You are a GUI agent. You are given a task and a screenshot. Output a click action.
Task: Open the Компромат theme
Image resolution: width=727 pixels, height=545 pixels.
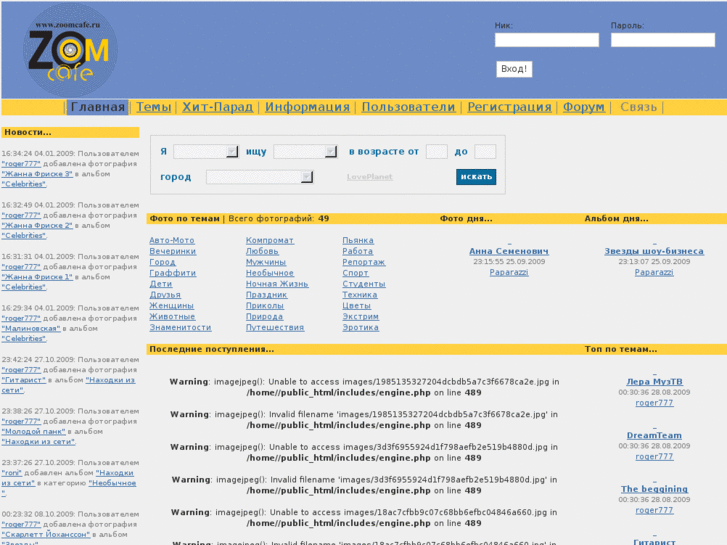pyautogui.click(x=269, y=240)
